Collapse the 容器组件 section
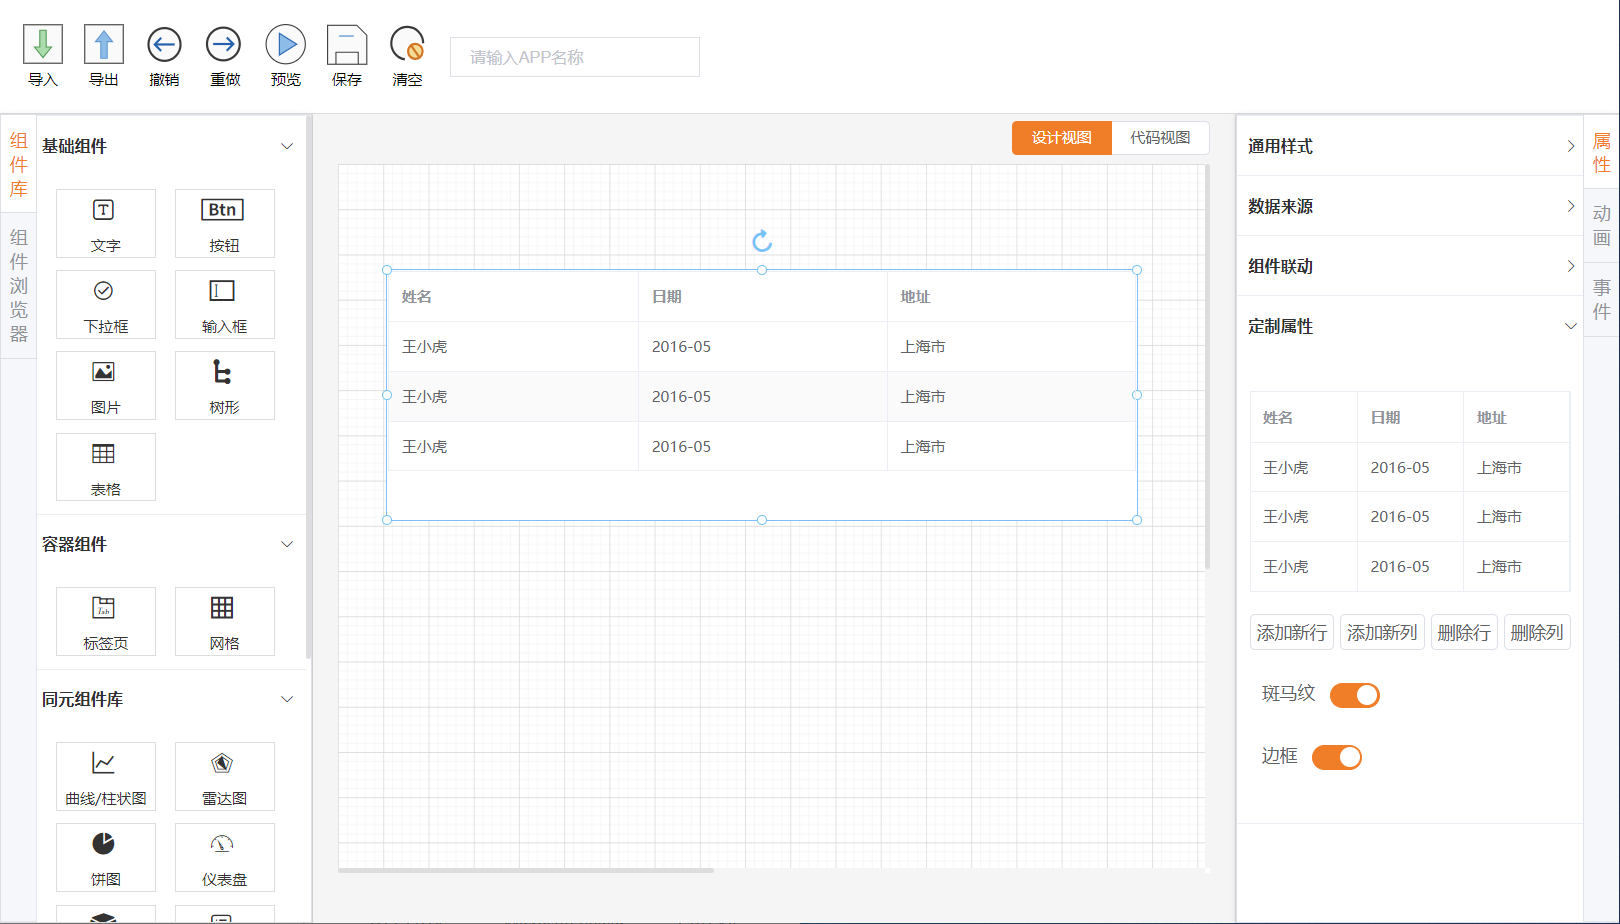This screenshot has height=924, width=1620. pyautogui.click(x=287, y=544)
